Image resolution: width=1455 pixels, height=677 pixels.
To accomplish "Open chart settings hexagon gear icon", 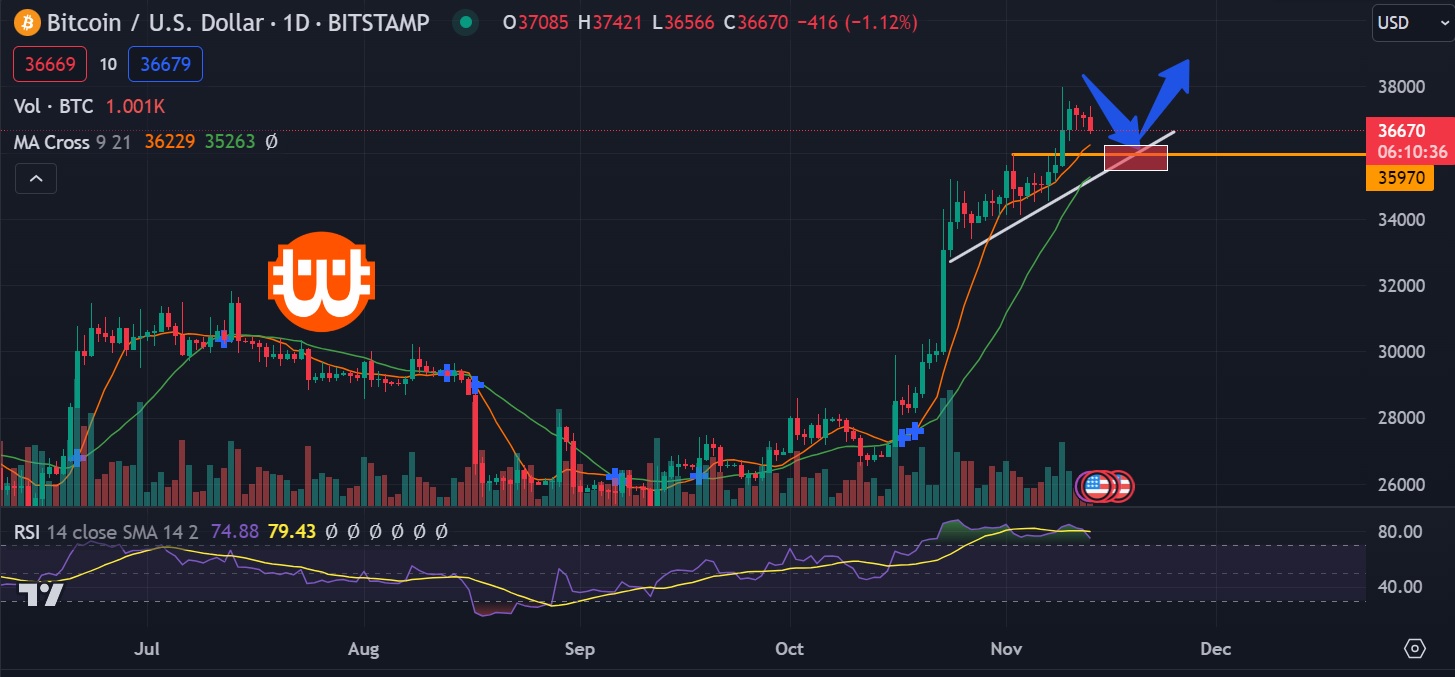I will pyautogui.click(x=1414, y=648).
